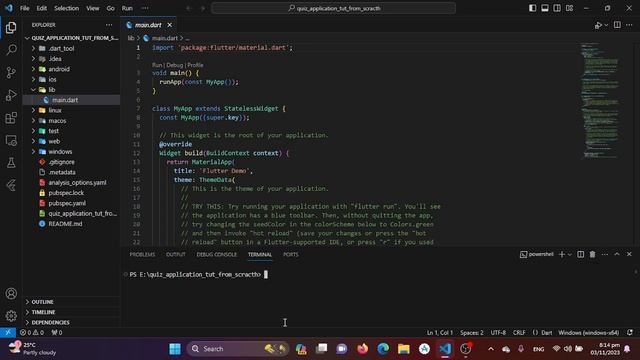640x360 pixels.
Task: Close the terminal panel
Action: 629,254
